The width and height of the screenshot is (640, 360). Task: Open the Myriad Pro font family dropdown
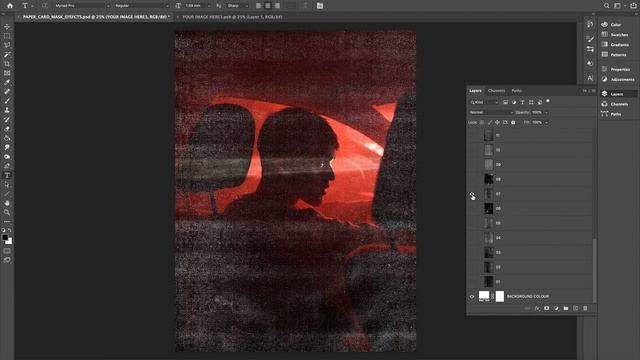point(82,6)
